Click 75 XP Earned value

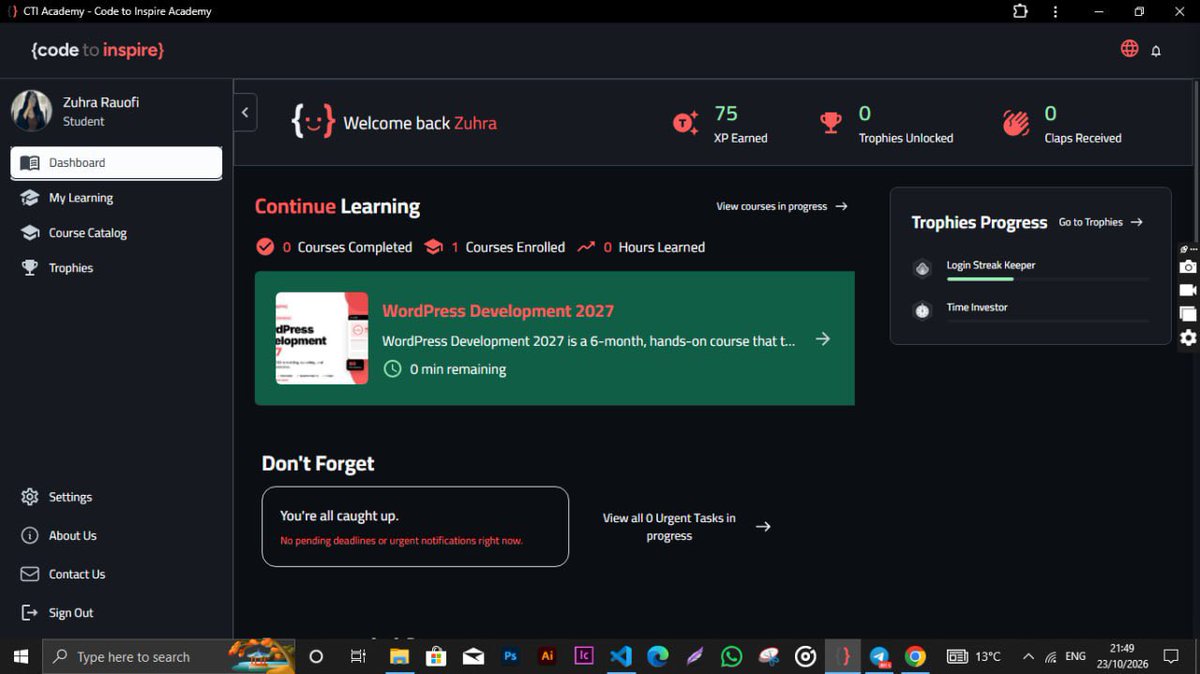pos(726,113)
